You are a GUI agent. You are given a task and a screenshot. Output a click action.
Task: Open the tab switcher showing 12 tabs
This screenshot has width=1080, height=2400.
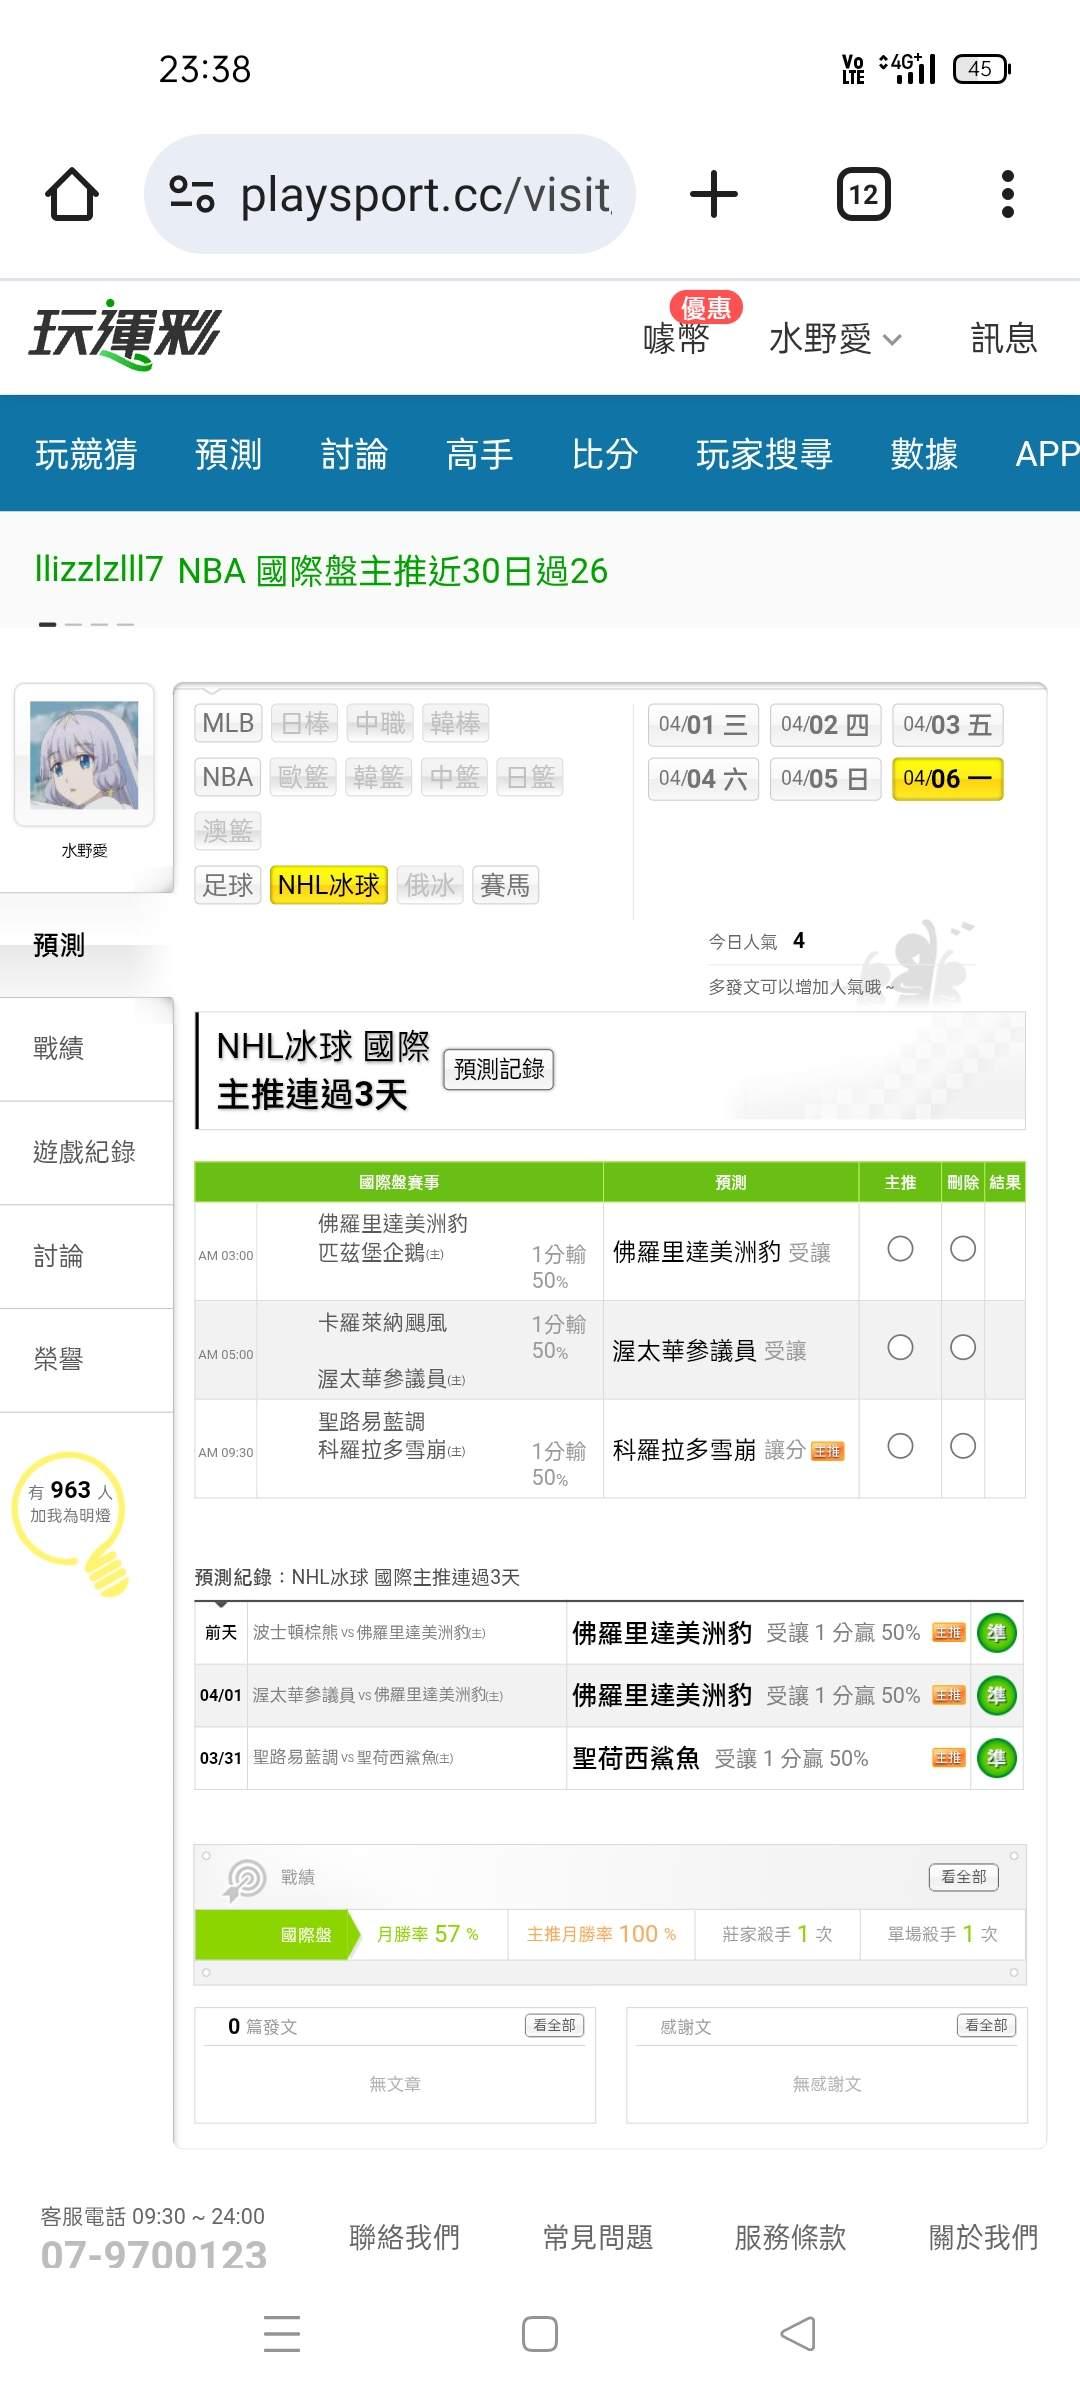pyautogui.click(x=863, y=194)
